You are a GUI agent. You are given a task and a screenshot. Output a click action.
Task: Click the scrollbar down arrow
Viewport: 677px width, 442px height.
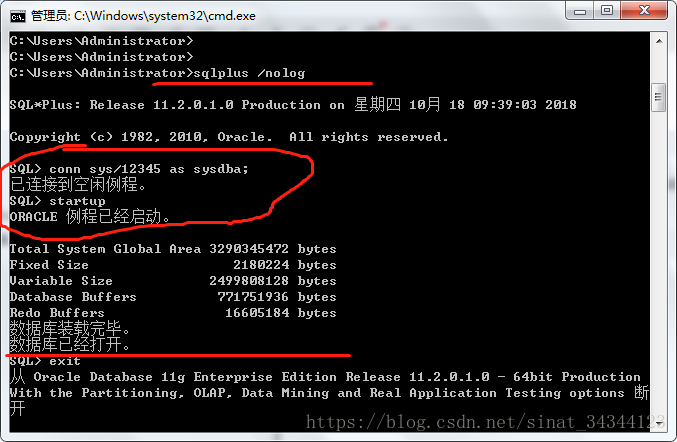click(659, 423)
